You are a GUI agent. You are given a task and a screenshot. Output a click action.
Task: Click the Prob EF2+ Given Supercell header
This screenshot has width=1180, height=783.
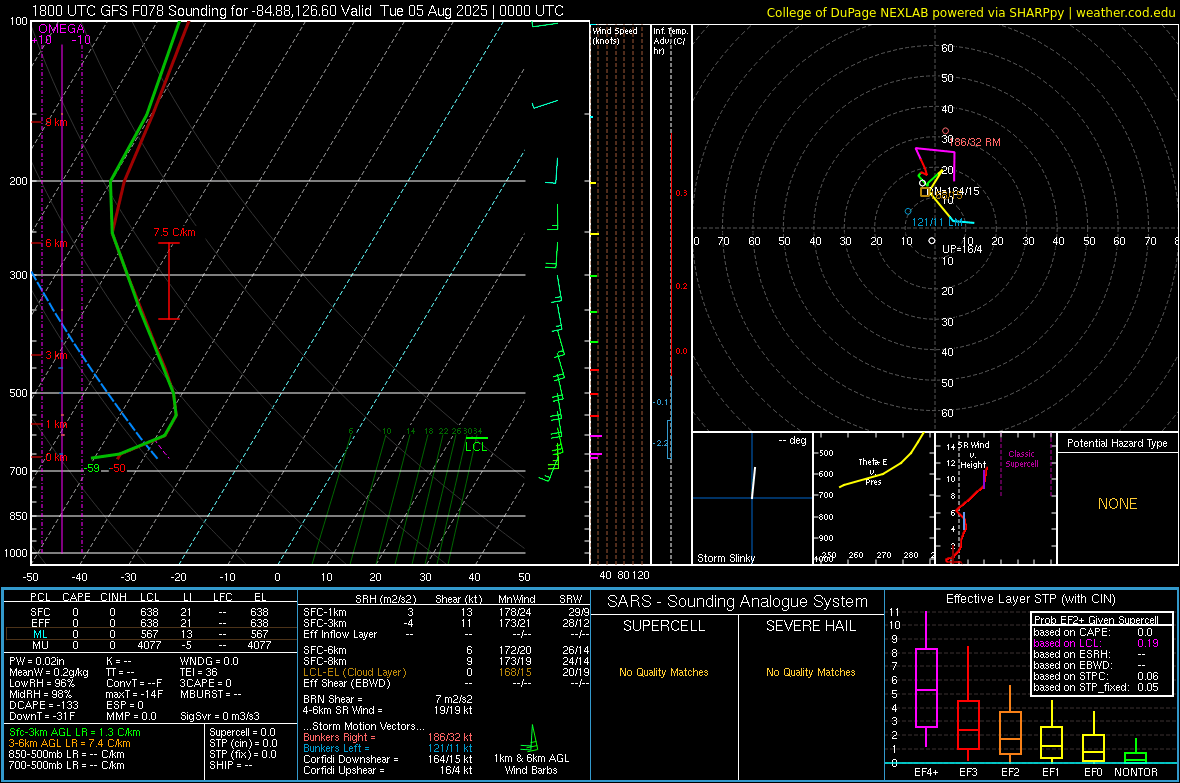click(x=1096, y=620)
